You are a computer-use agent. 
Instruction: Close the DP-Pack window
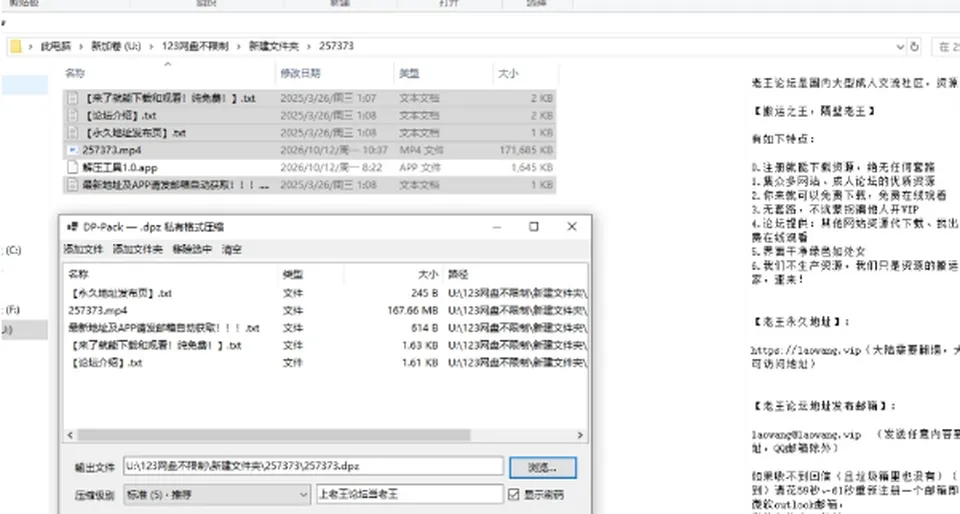[572, 227]
